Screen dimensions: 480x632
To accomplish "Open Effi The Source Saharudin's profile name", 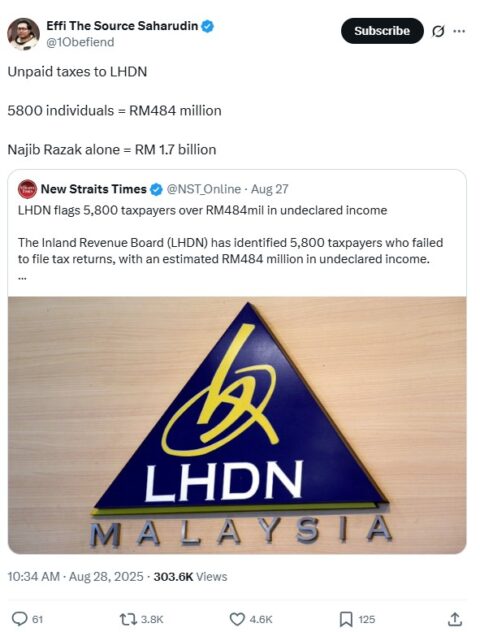I will (x=122, y=26).
